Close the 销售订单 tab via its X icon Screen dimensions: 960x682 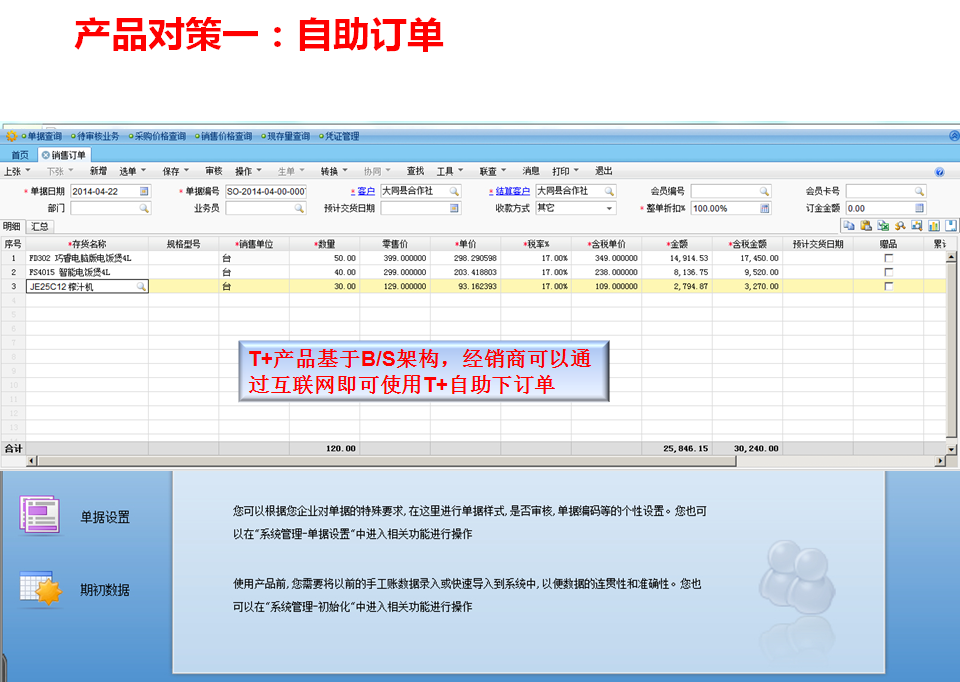(x=45, y=155)
